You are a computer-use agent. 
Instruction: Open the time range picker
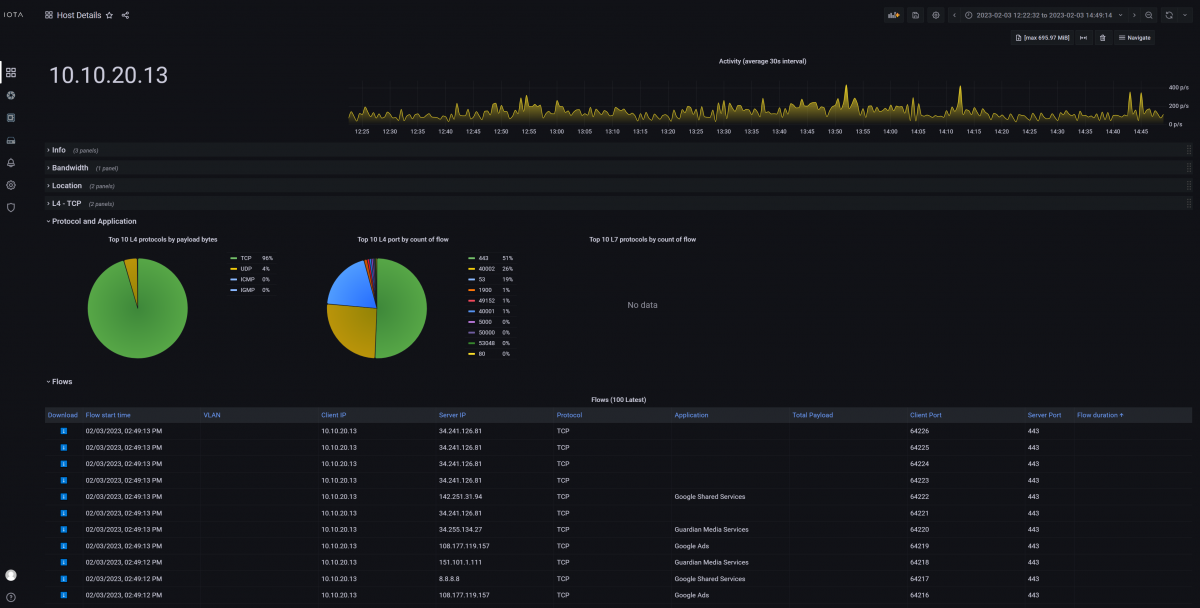click(1044, 15)
